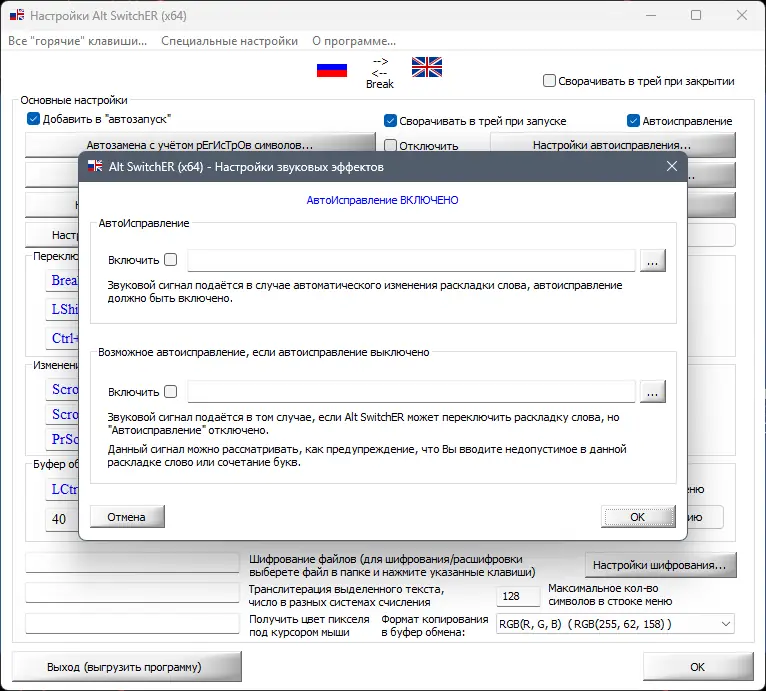This screenshot has width=766, height=691.
Task: Enable the Возможное автоисправление sound checkbox
Action: point(170,391)
